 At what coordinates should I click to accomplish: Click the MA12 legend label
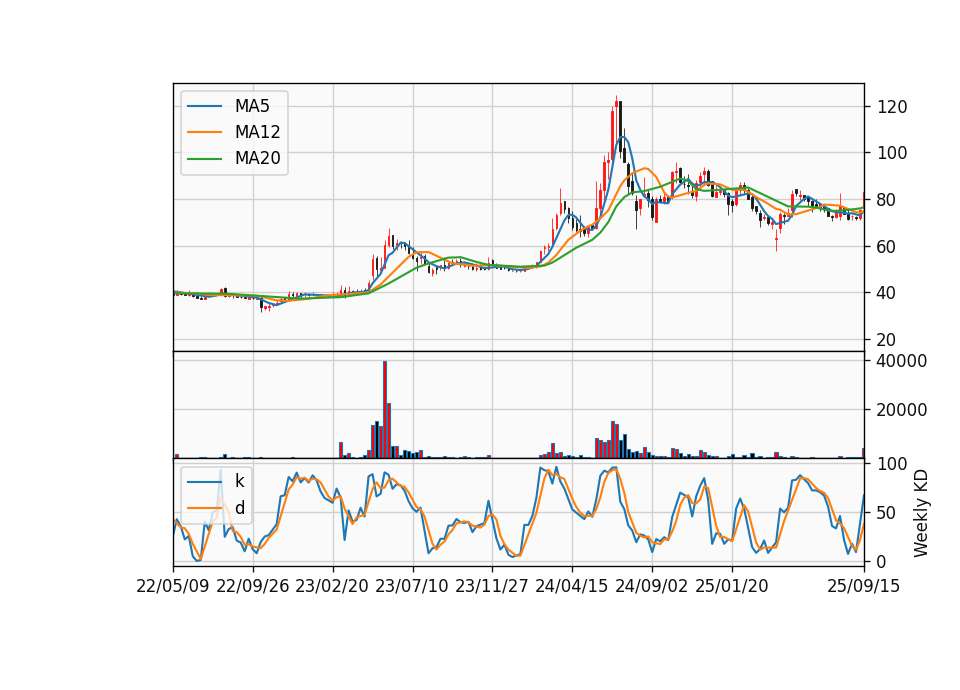pos(257,132)
